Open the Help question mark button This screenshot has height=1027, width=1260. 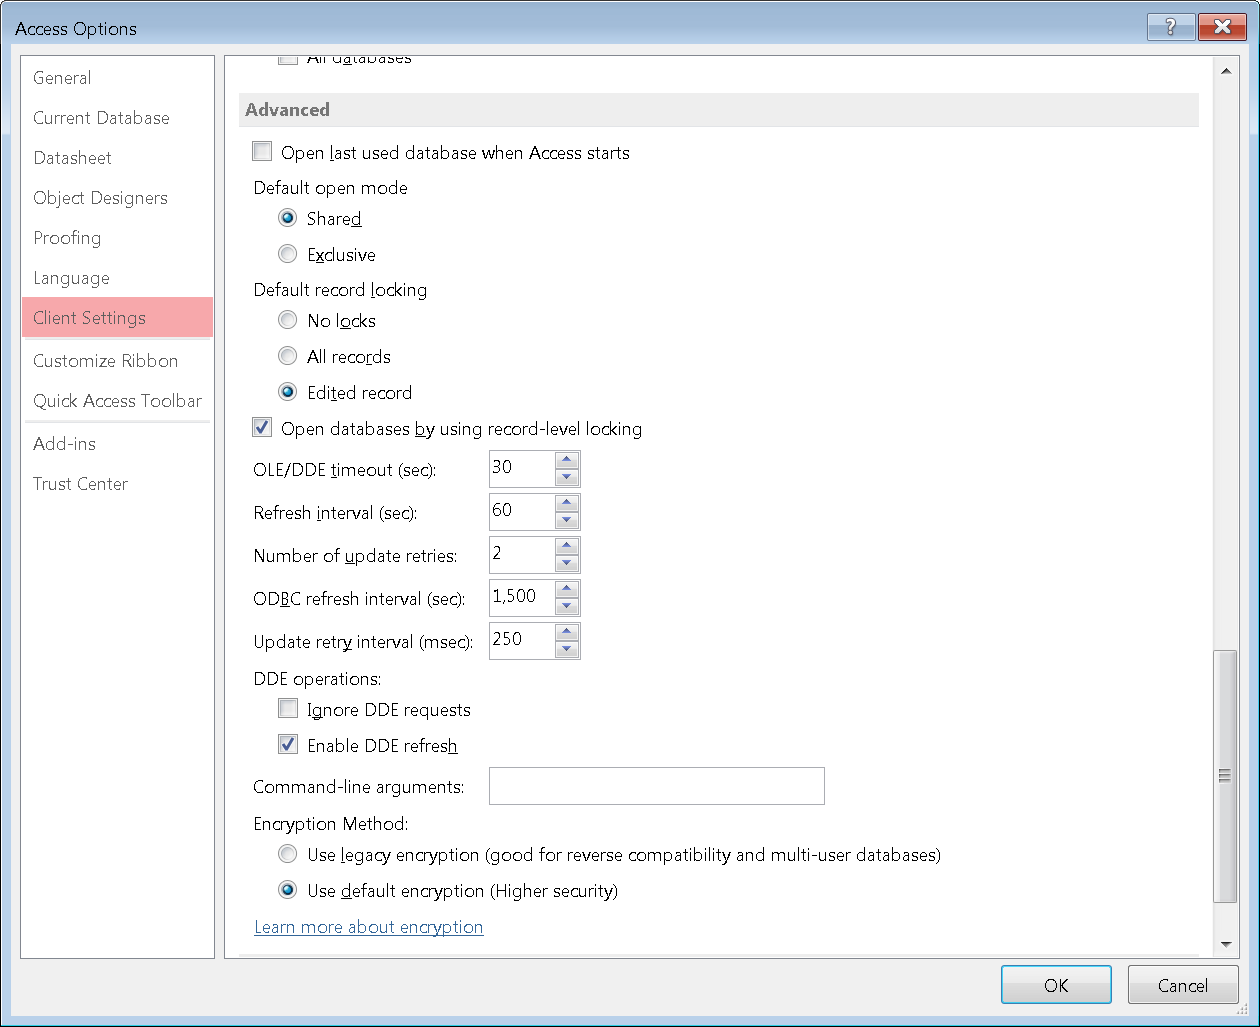pos(1171,27)
